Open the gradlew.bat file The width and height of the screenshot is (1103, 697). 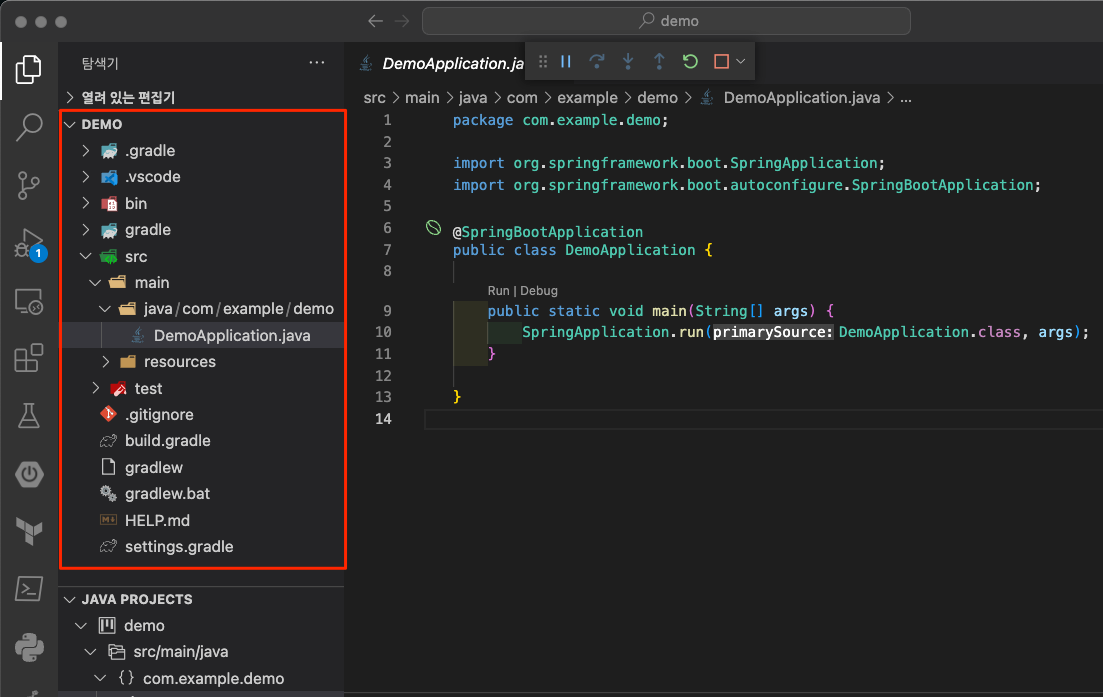coord(203,494)
